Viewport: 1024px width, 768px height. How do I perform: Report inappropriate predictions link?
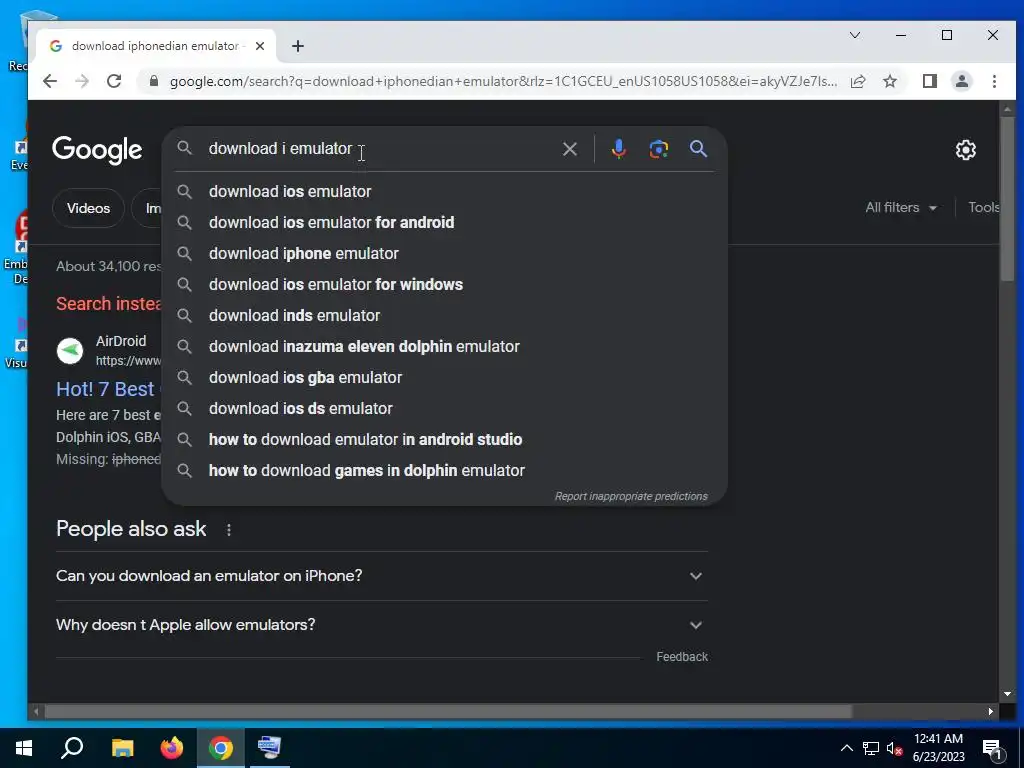coord(631,496)
